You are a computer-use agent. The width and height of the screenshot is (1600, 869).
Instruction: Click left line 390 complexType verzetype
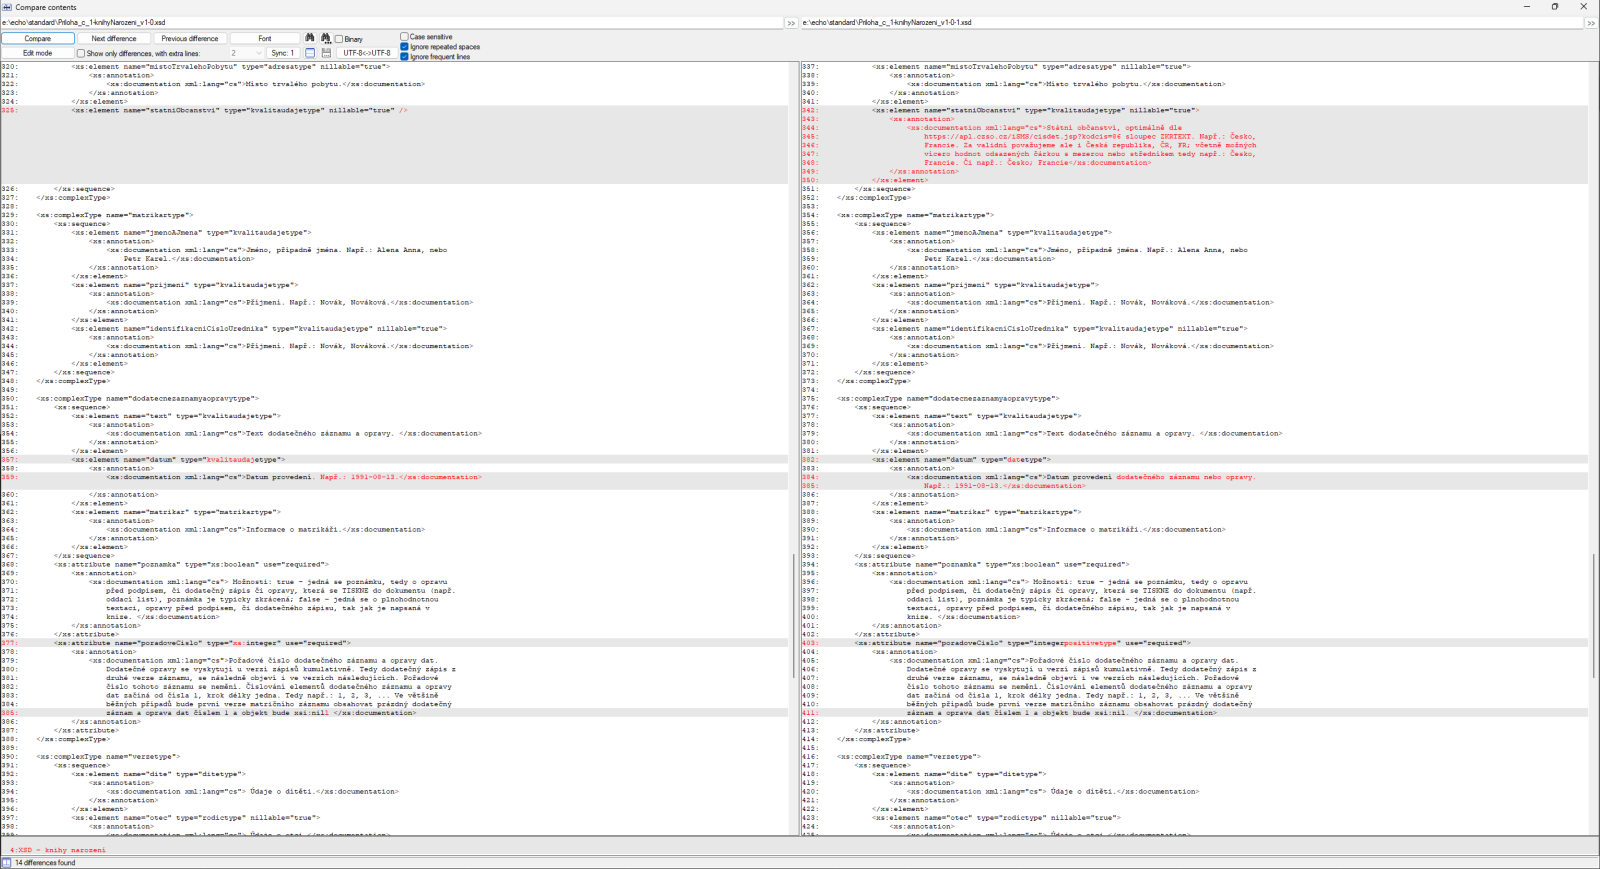(108, 757)
